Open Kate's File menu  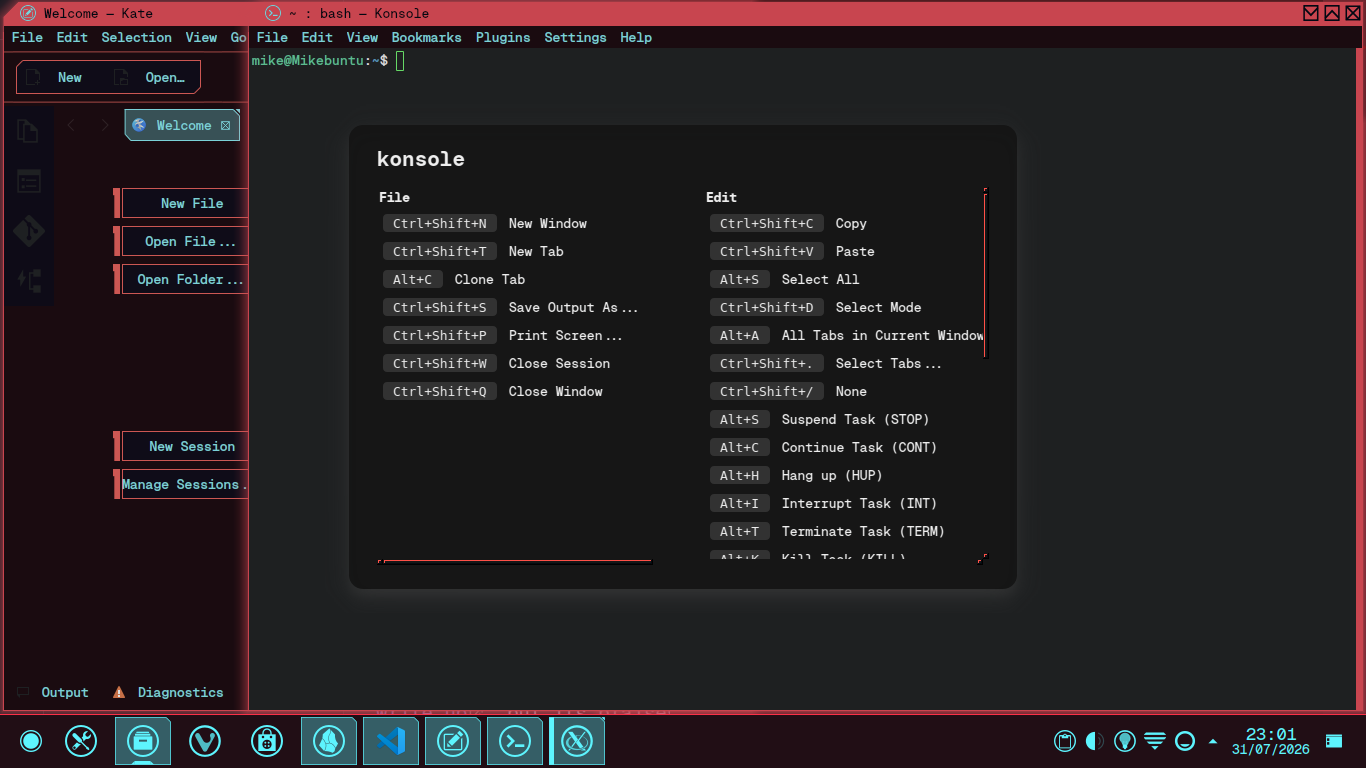tap(27, 37)
